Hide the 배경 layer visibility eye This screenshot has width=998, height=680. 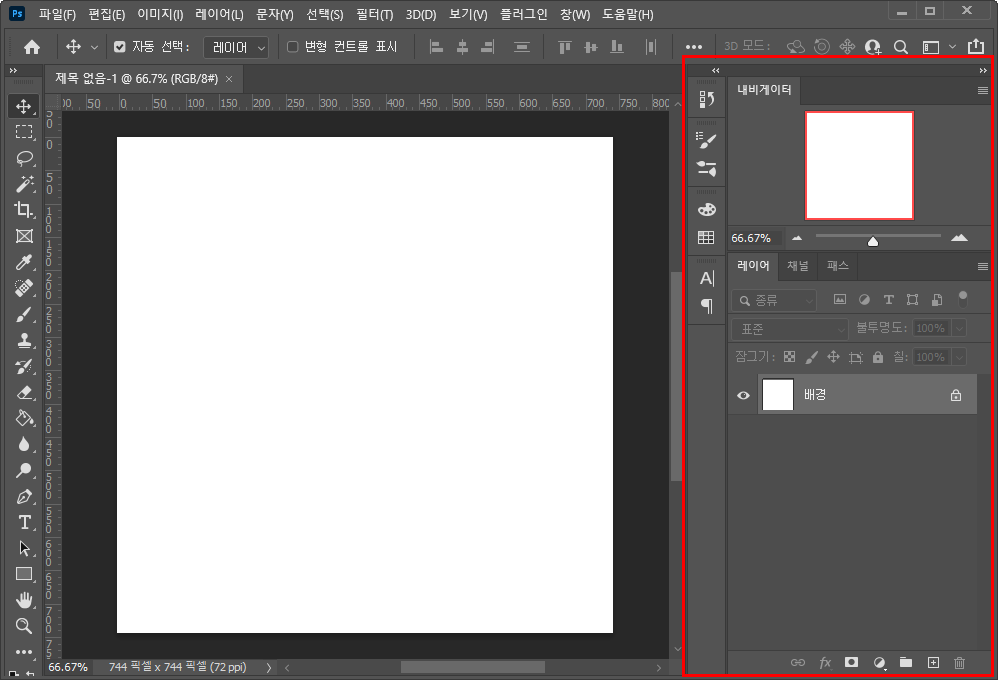coord(743,395)
